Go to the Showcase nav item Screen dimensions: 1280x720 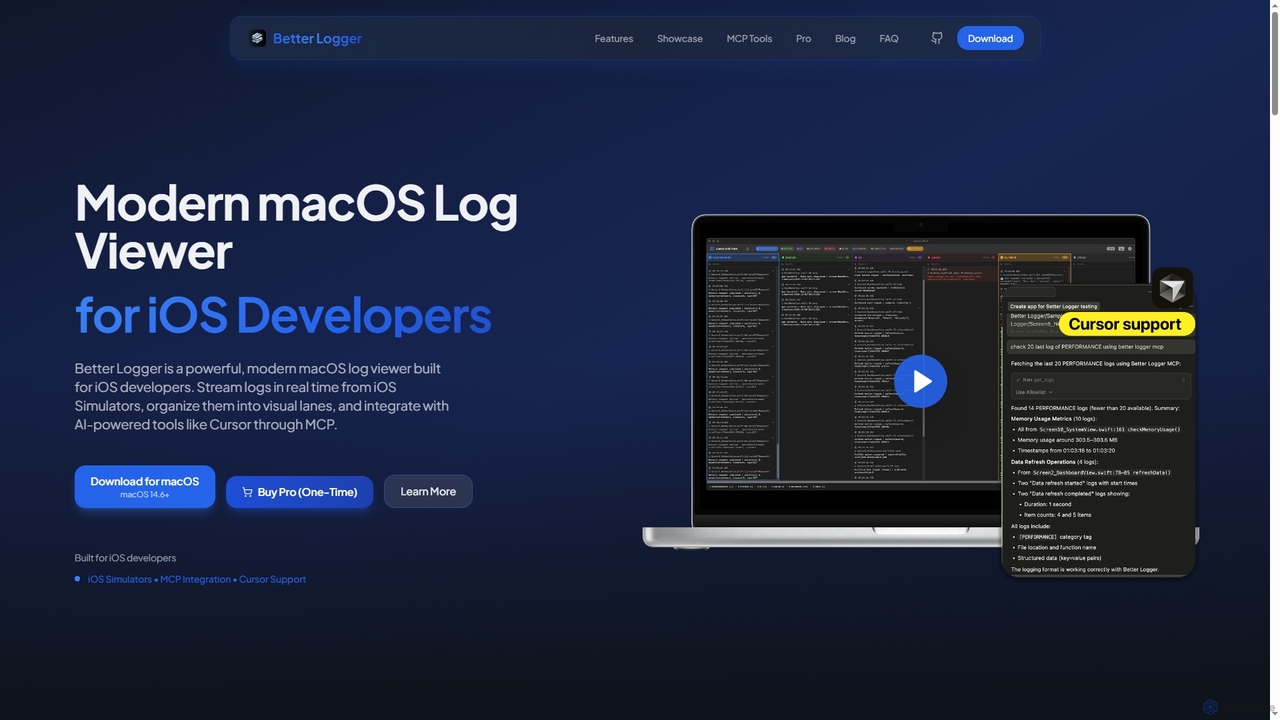(680, 38)
